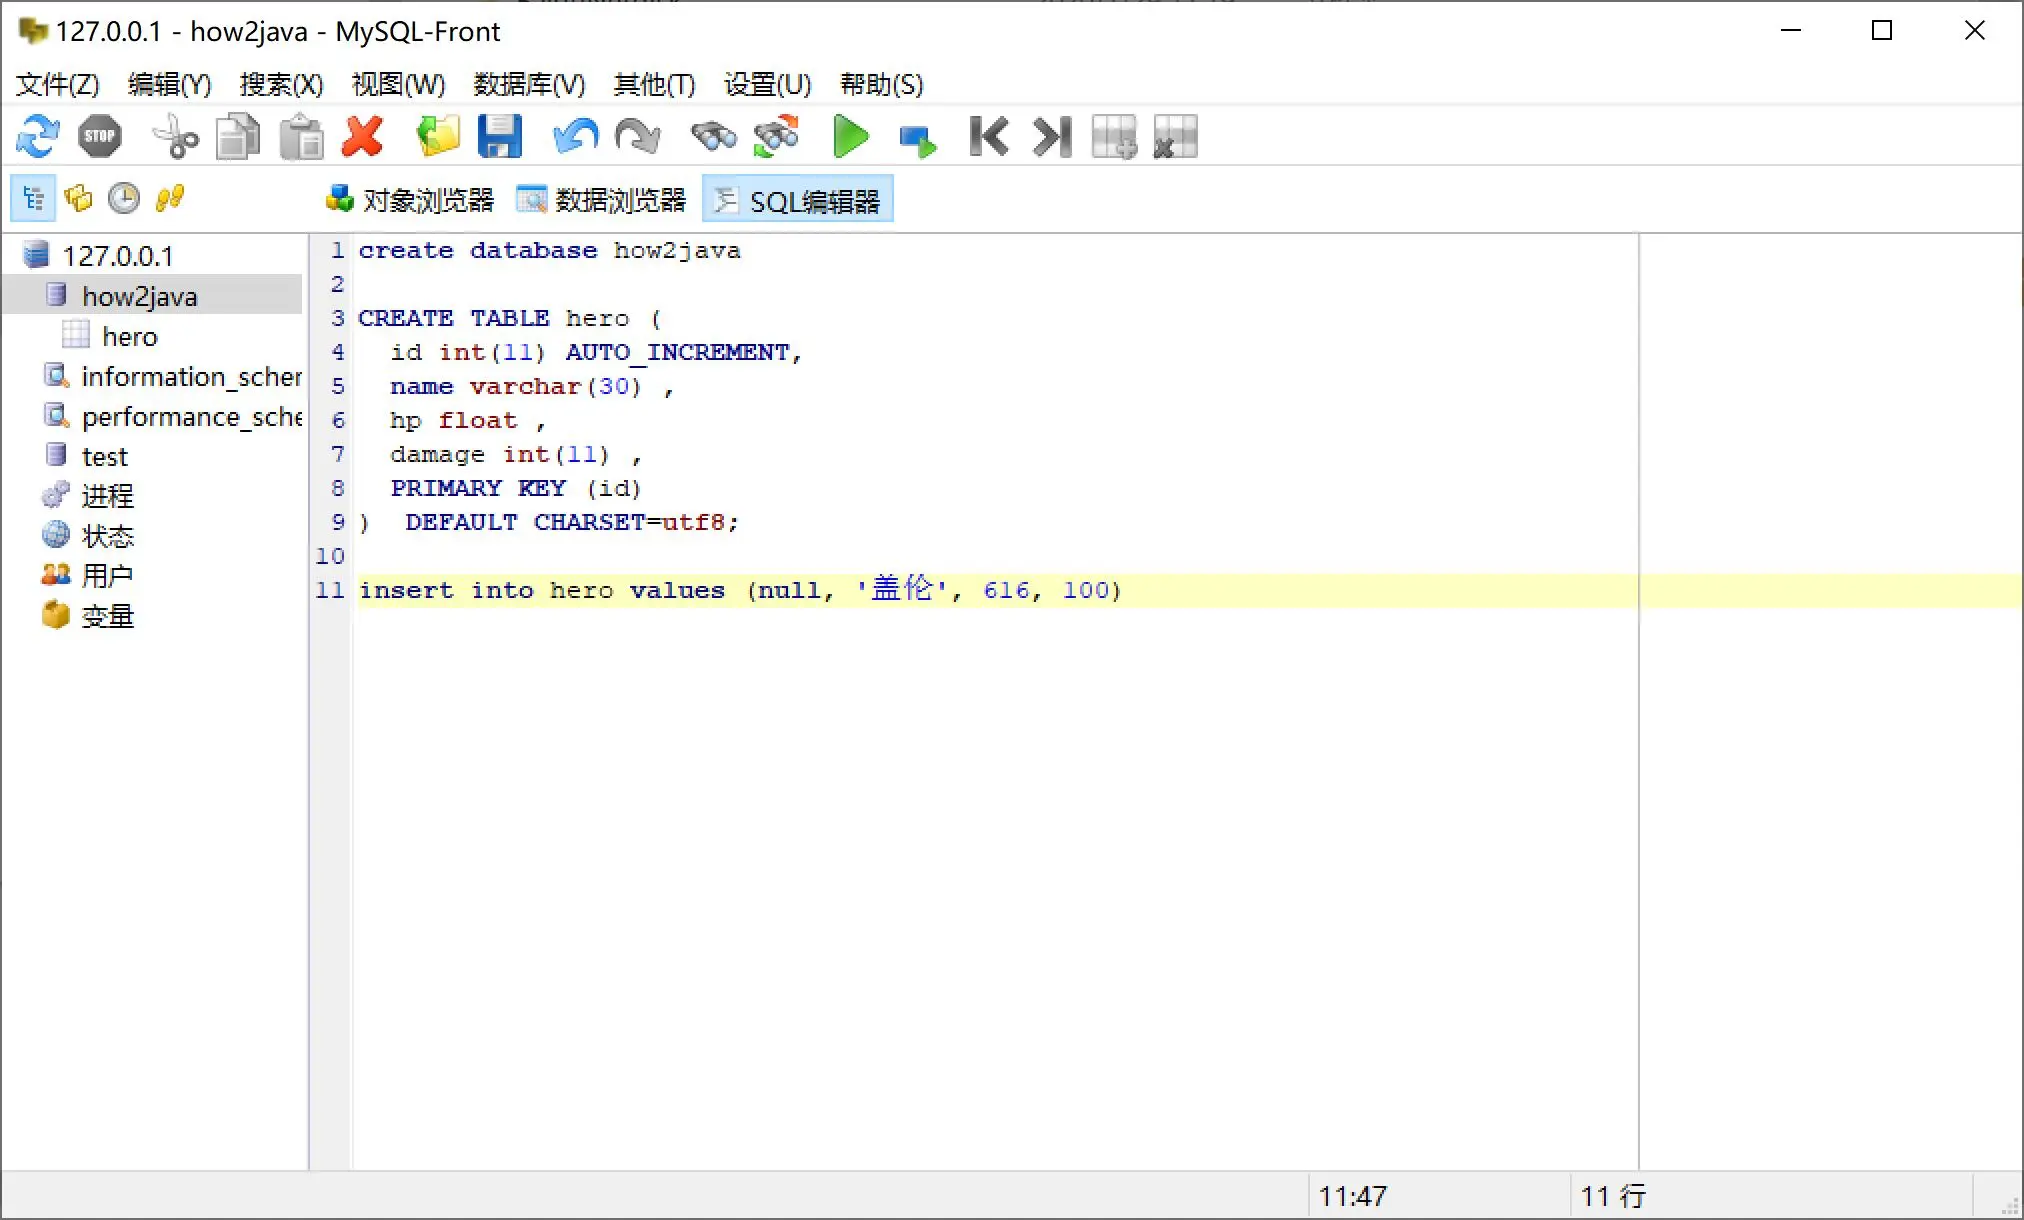
Task: Click the Stop icon to halt execution
Action: pos(99,136)
